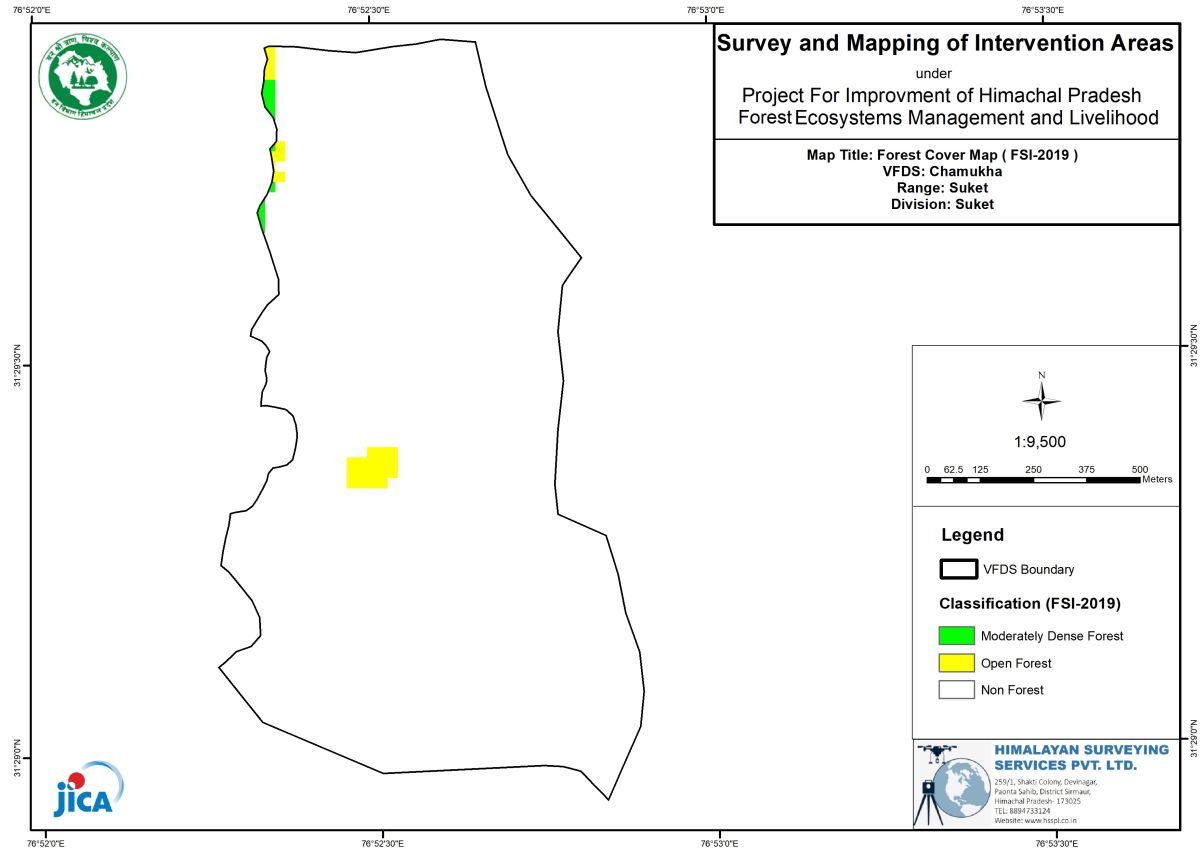
Task: Click the JICA logo
Action: 87,788
